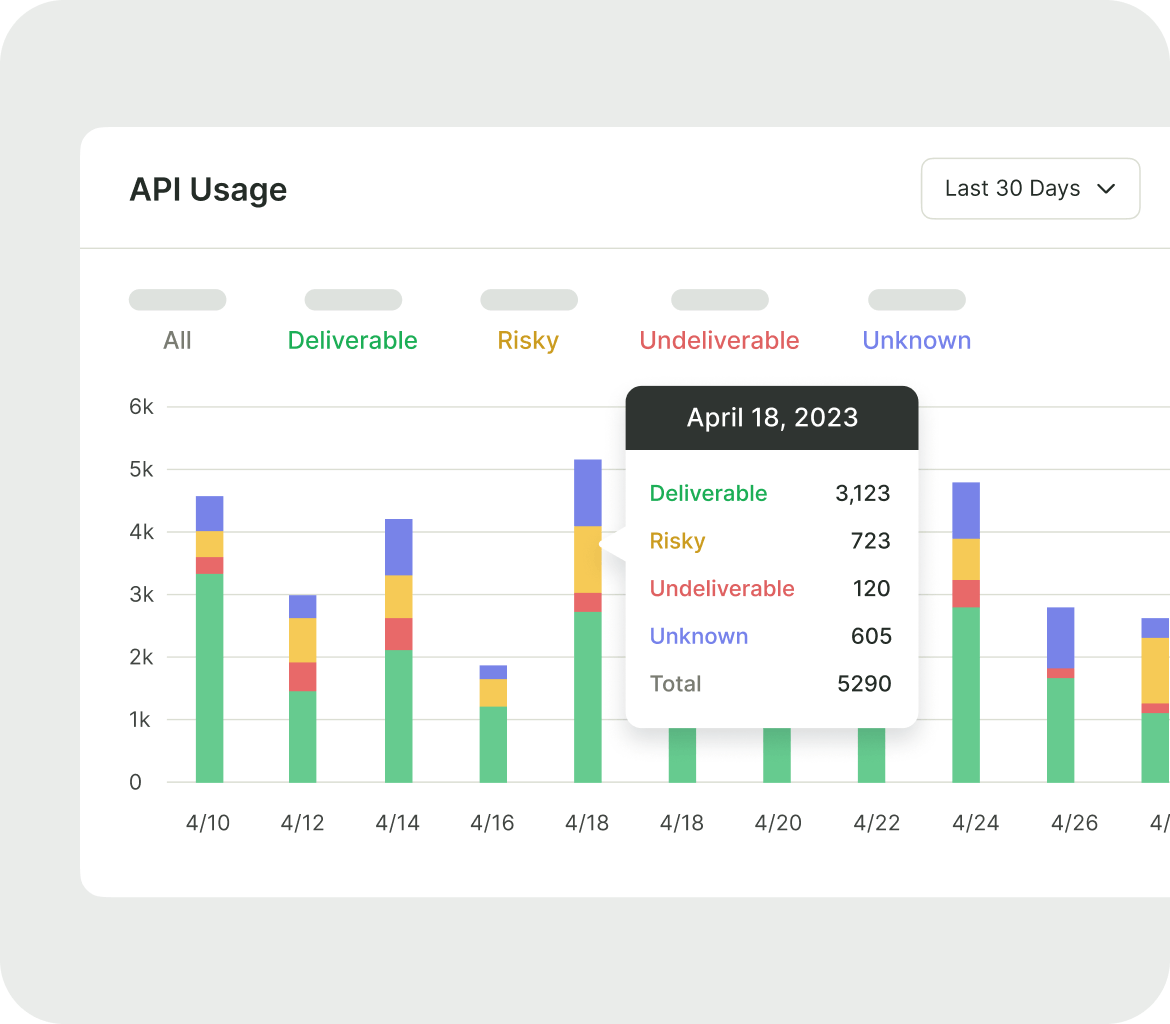Image resolution: width=1170 pixels, height=1024 pixels.
Task: Click the Unknown entry in the tooltip
Action: pyautogui.click(x=698, y=636)
